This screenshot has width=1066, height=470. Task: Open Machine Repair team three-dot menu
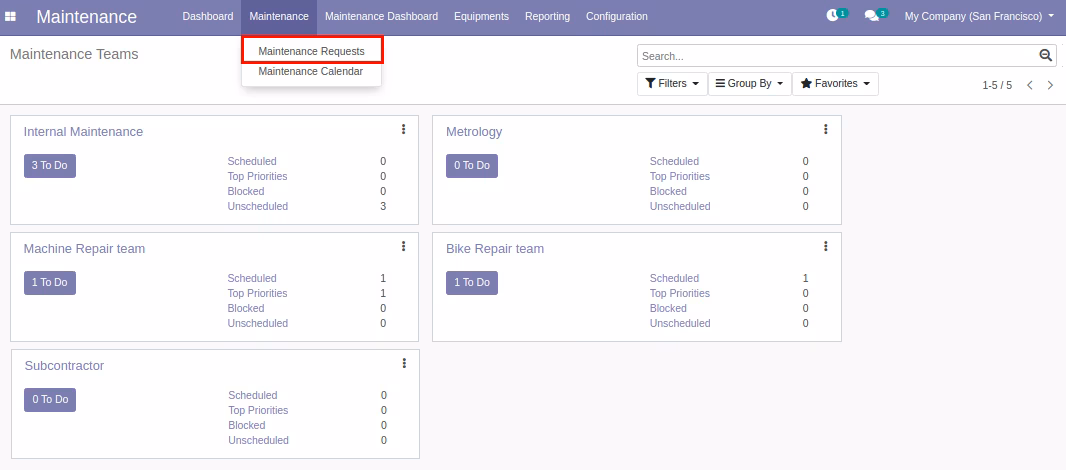coord(403,246)
